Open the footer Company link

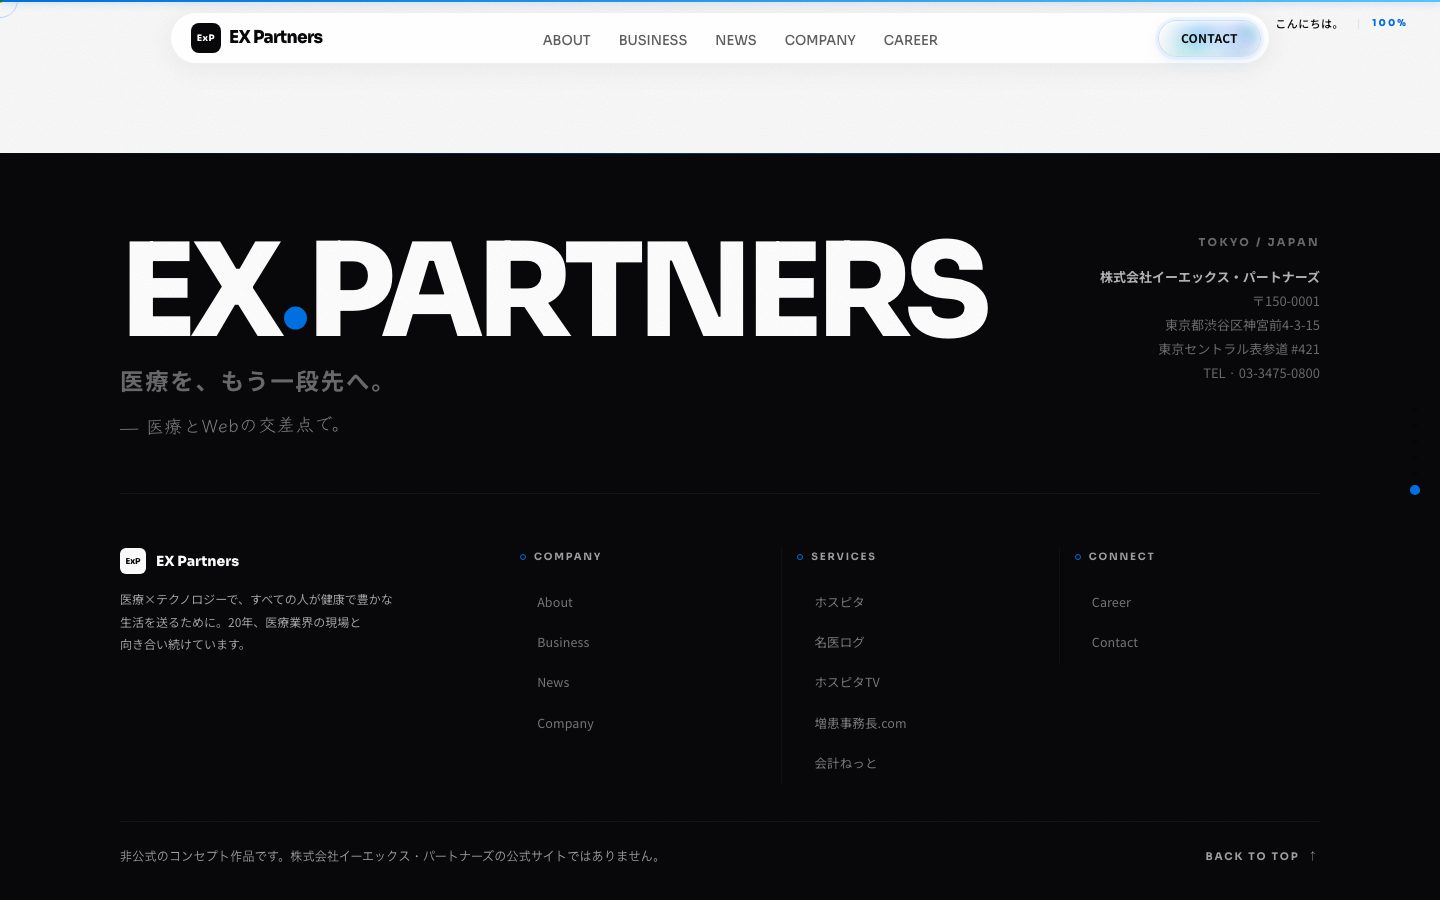coord(565,723)
